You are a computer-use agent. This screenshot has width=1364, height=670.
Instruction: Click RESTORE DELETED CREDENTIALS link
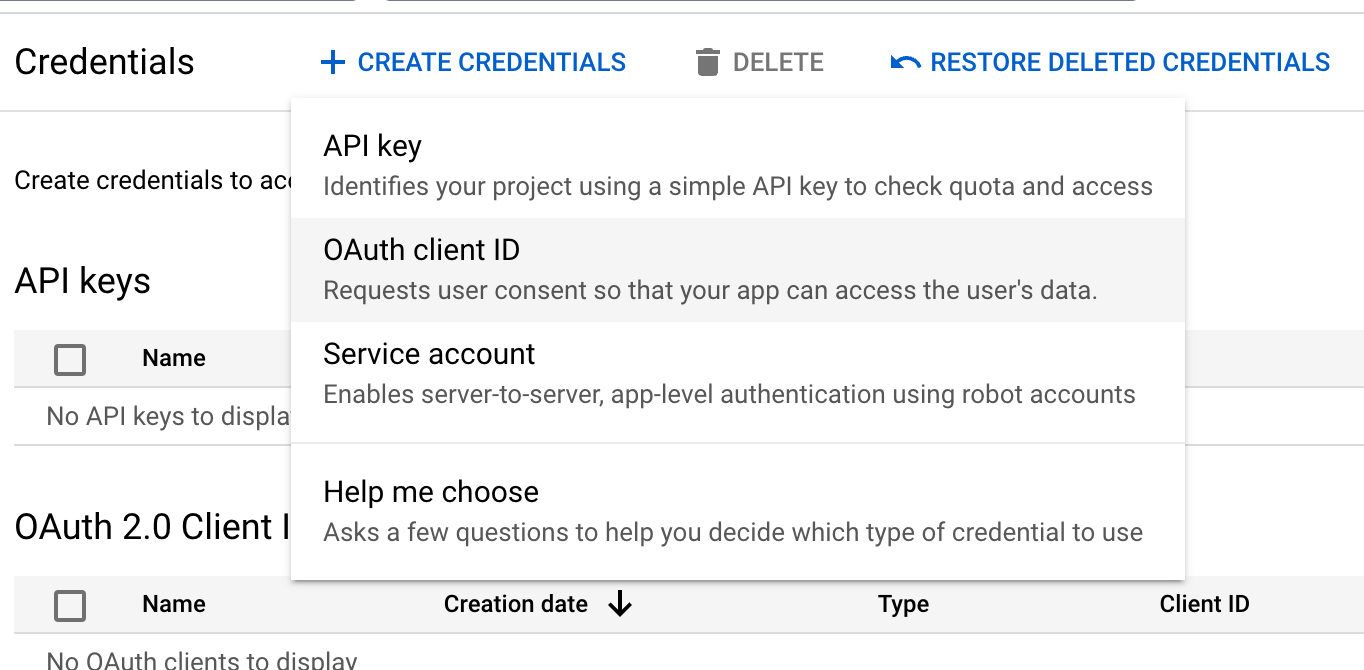(x=1130, y=63)
